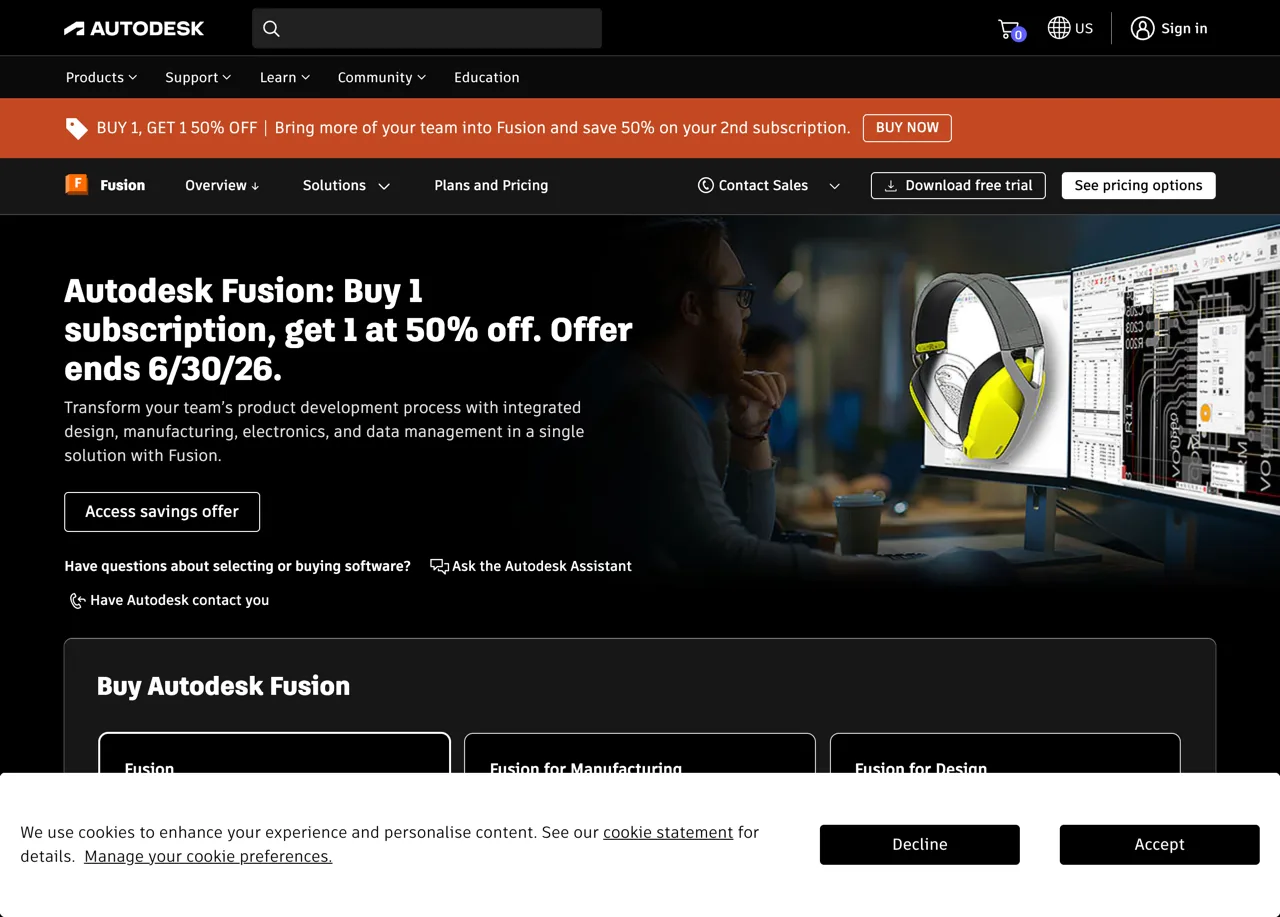Click the search magnifier icon

pos(271,28)
